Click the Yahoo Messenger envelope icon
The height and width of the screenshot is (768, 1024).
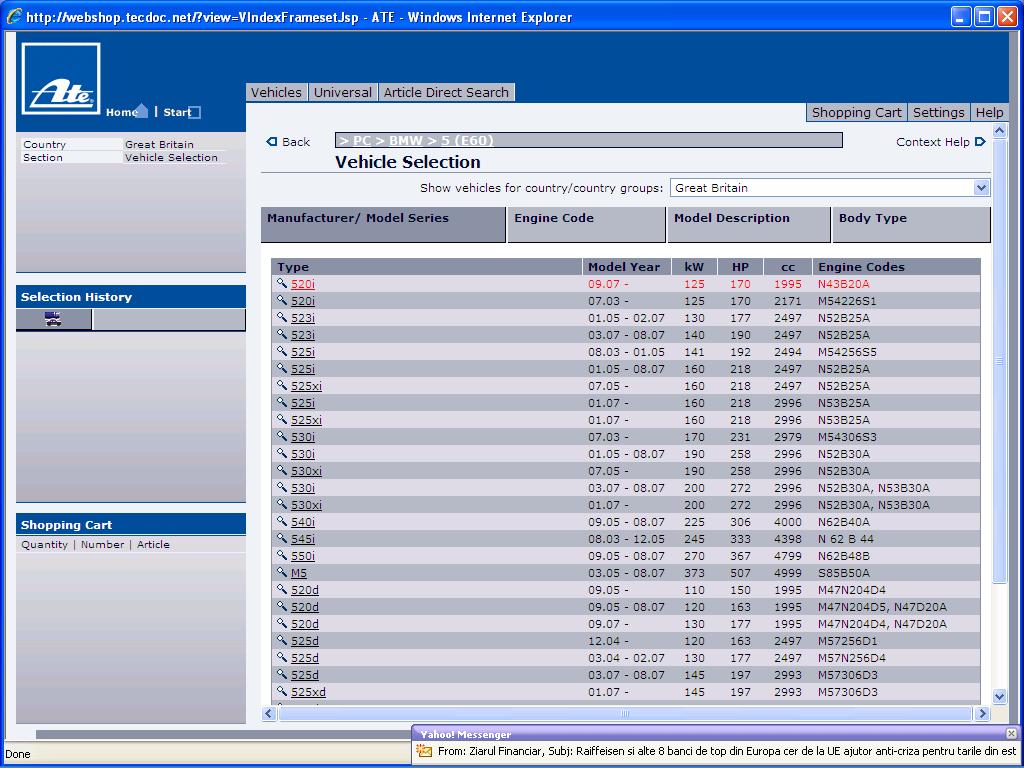click(424, 751)
